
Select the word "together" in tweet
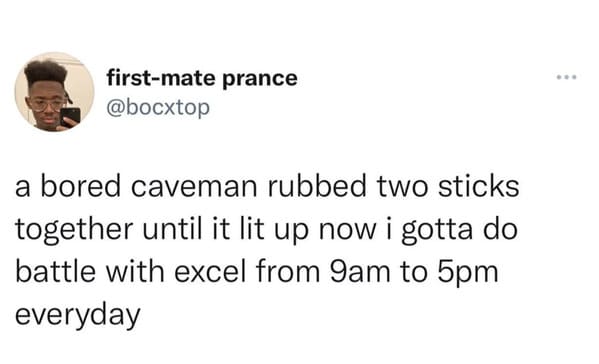pyautogui.click(x=74, y=231)
